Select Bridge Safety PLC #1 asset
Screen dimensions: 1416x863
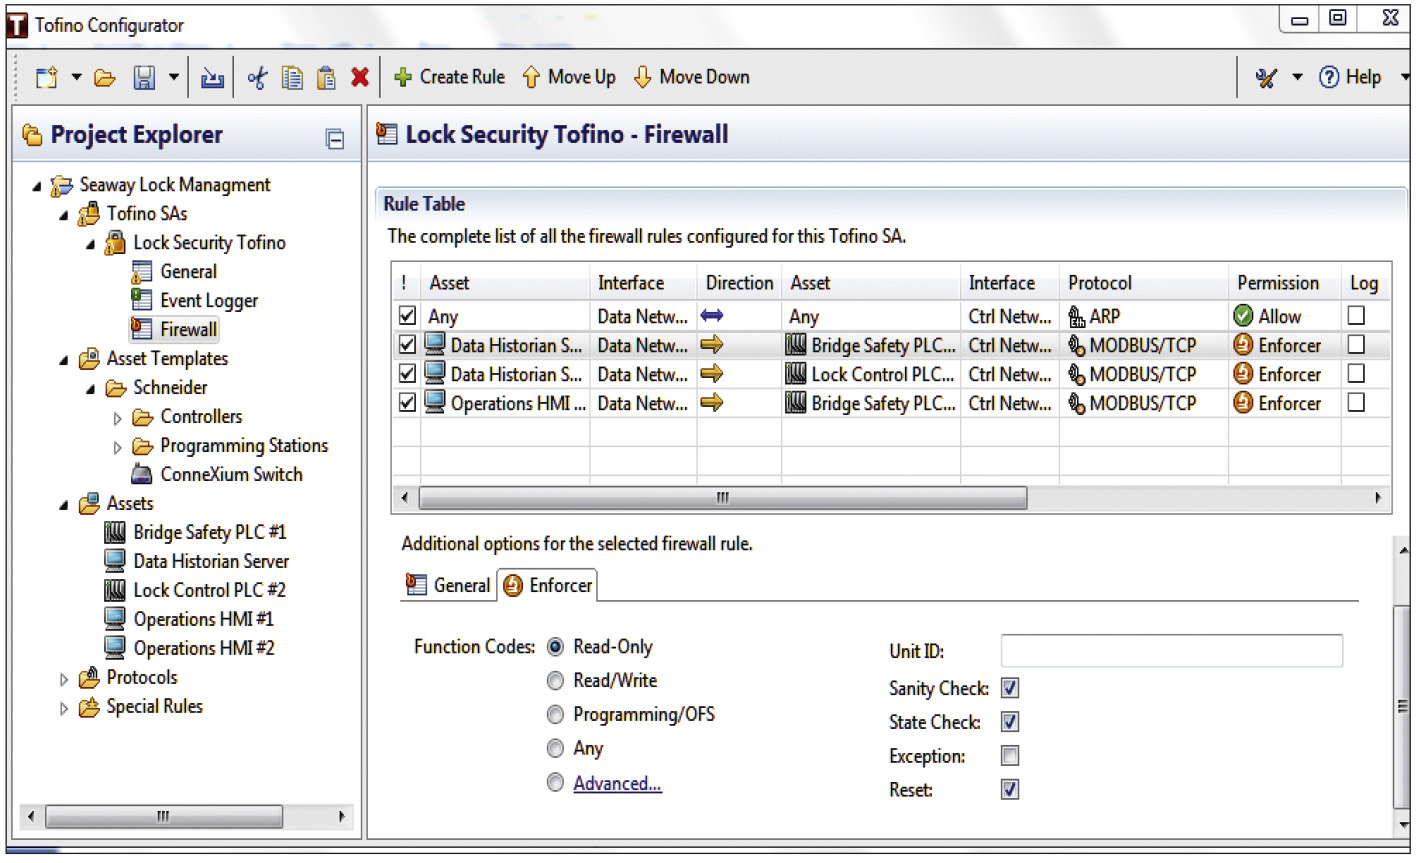click(x=195, y=533)
